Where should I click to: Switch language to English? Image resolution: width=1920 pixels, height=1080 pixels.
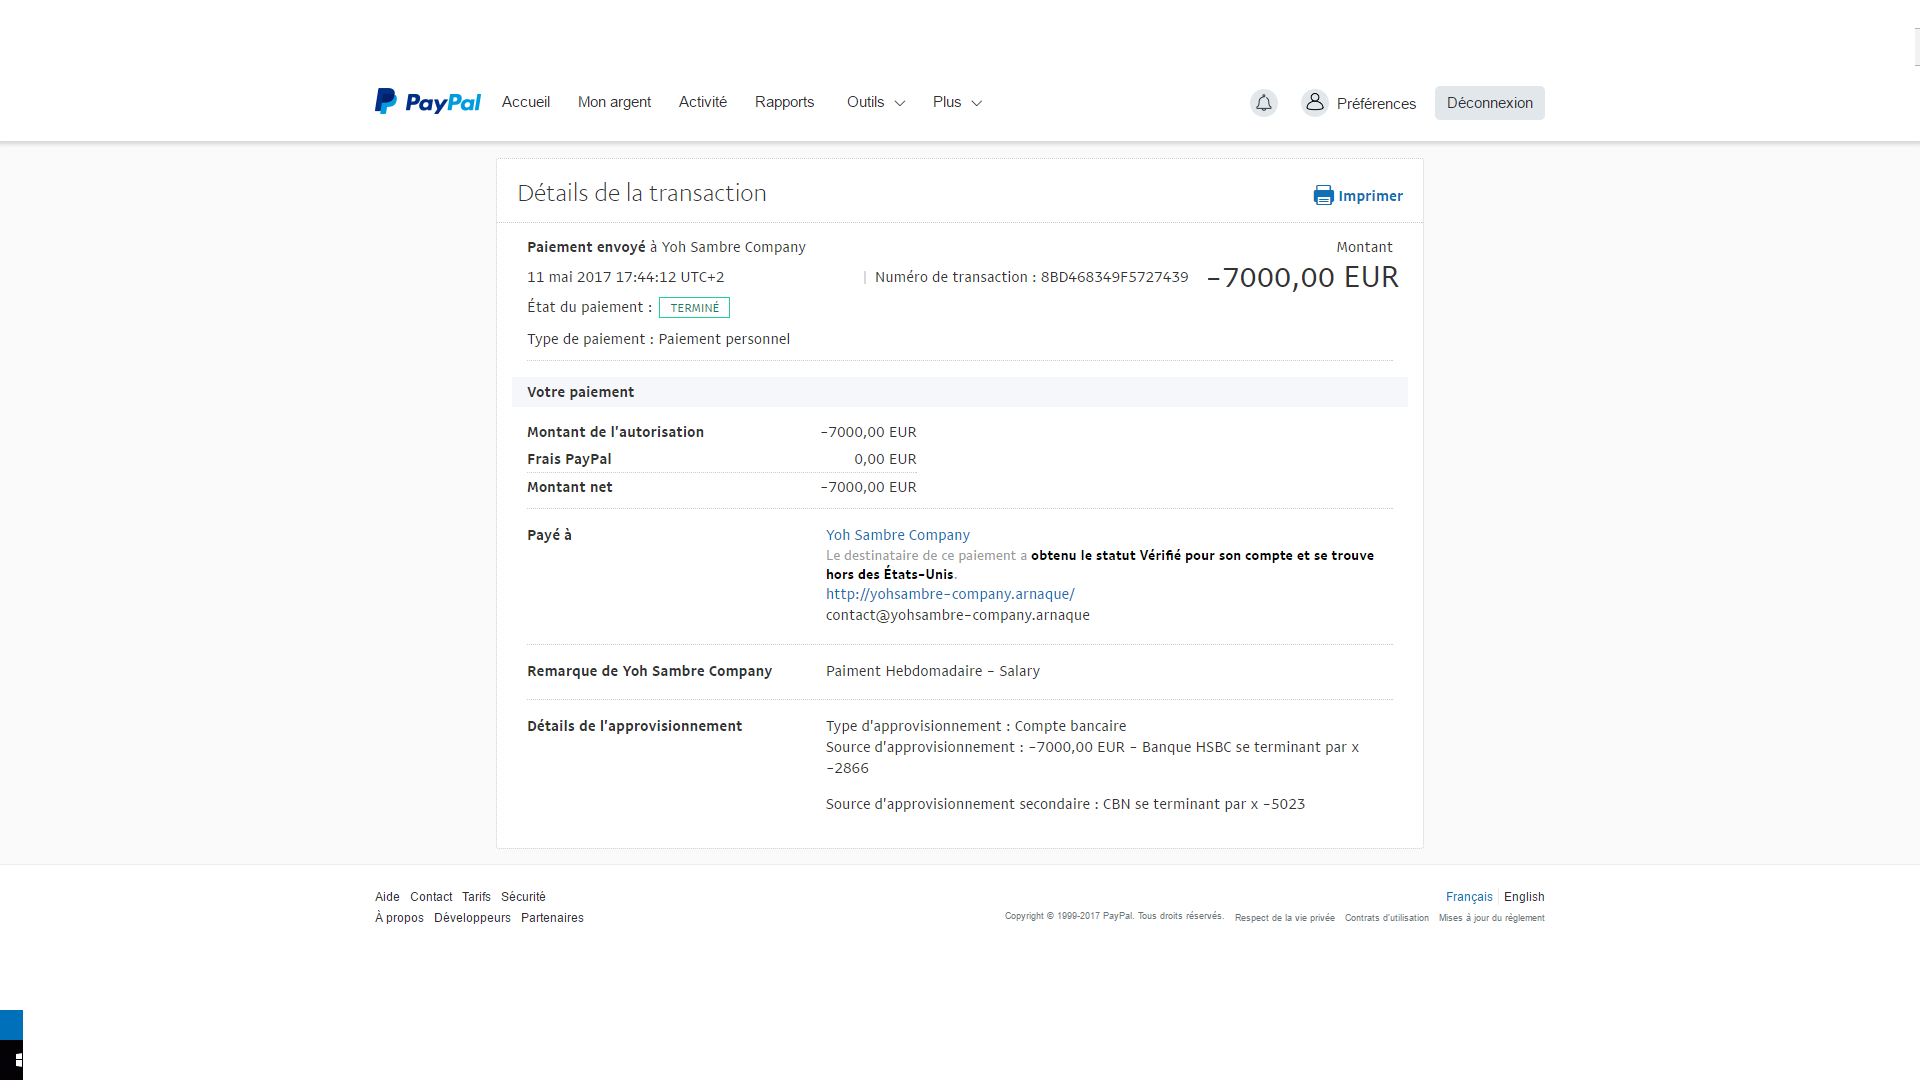[x=1524, y=897]
